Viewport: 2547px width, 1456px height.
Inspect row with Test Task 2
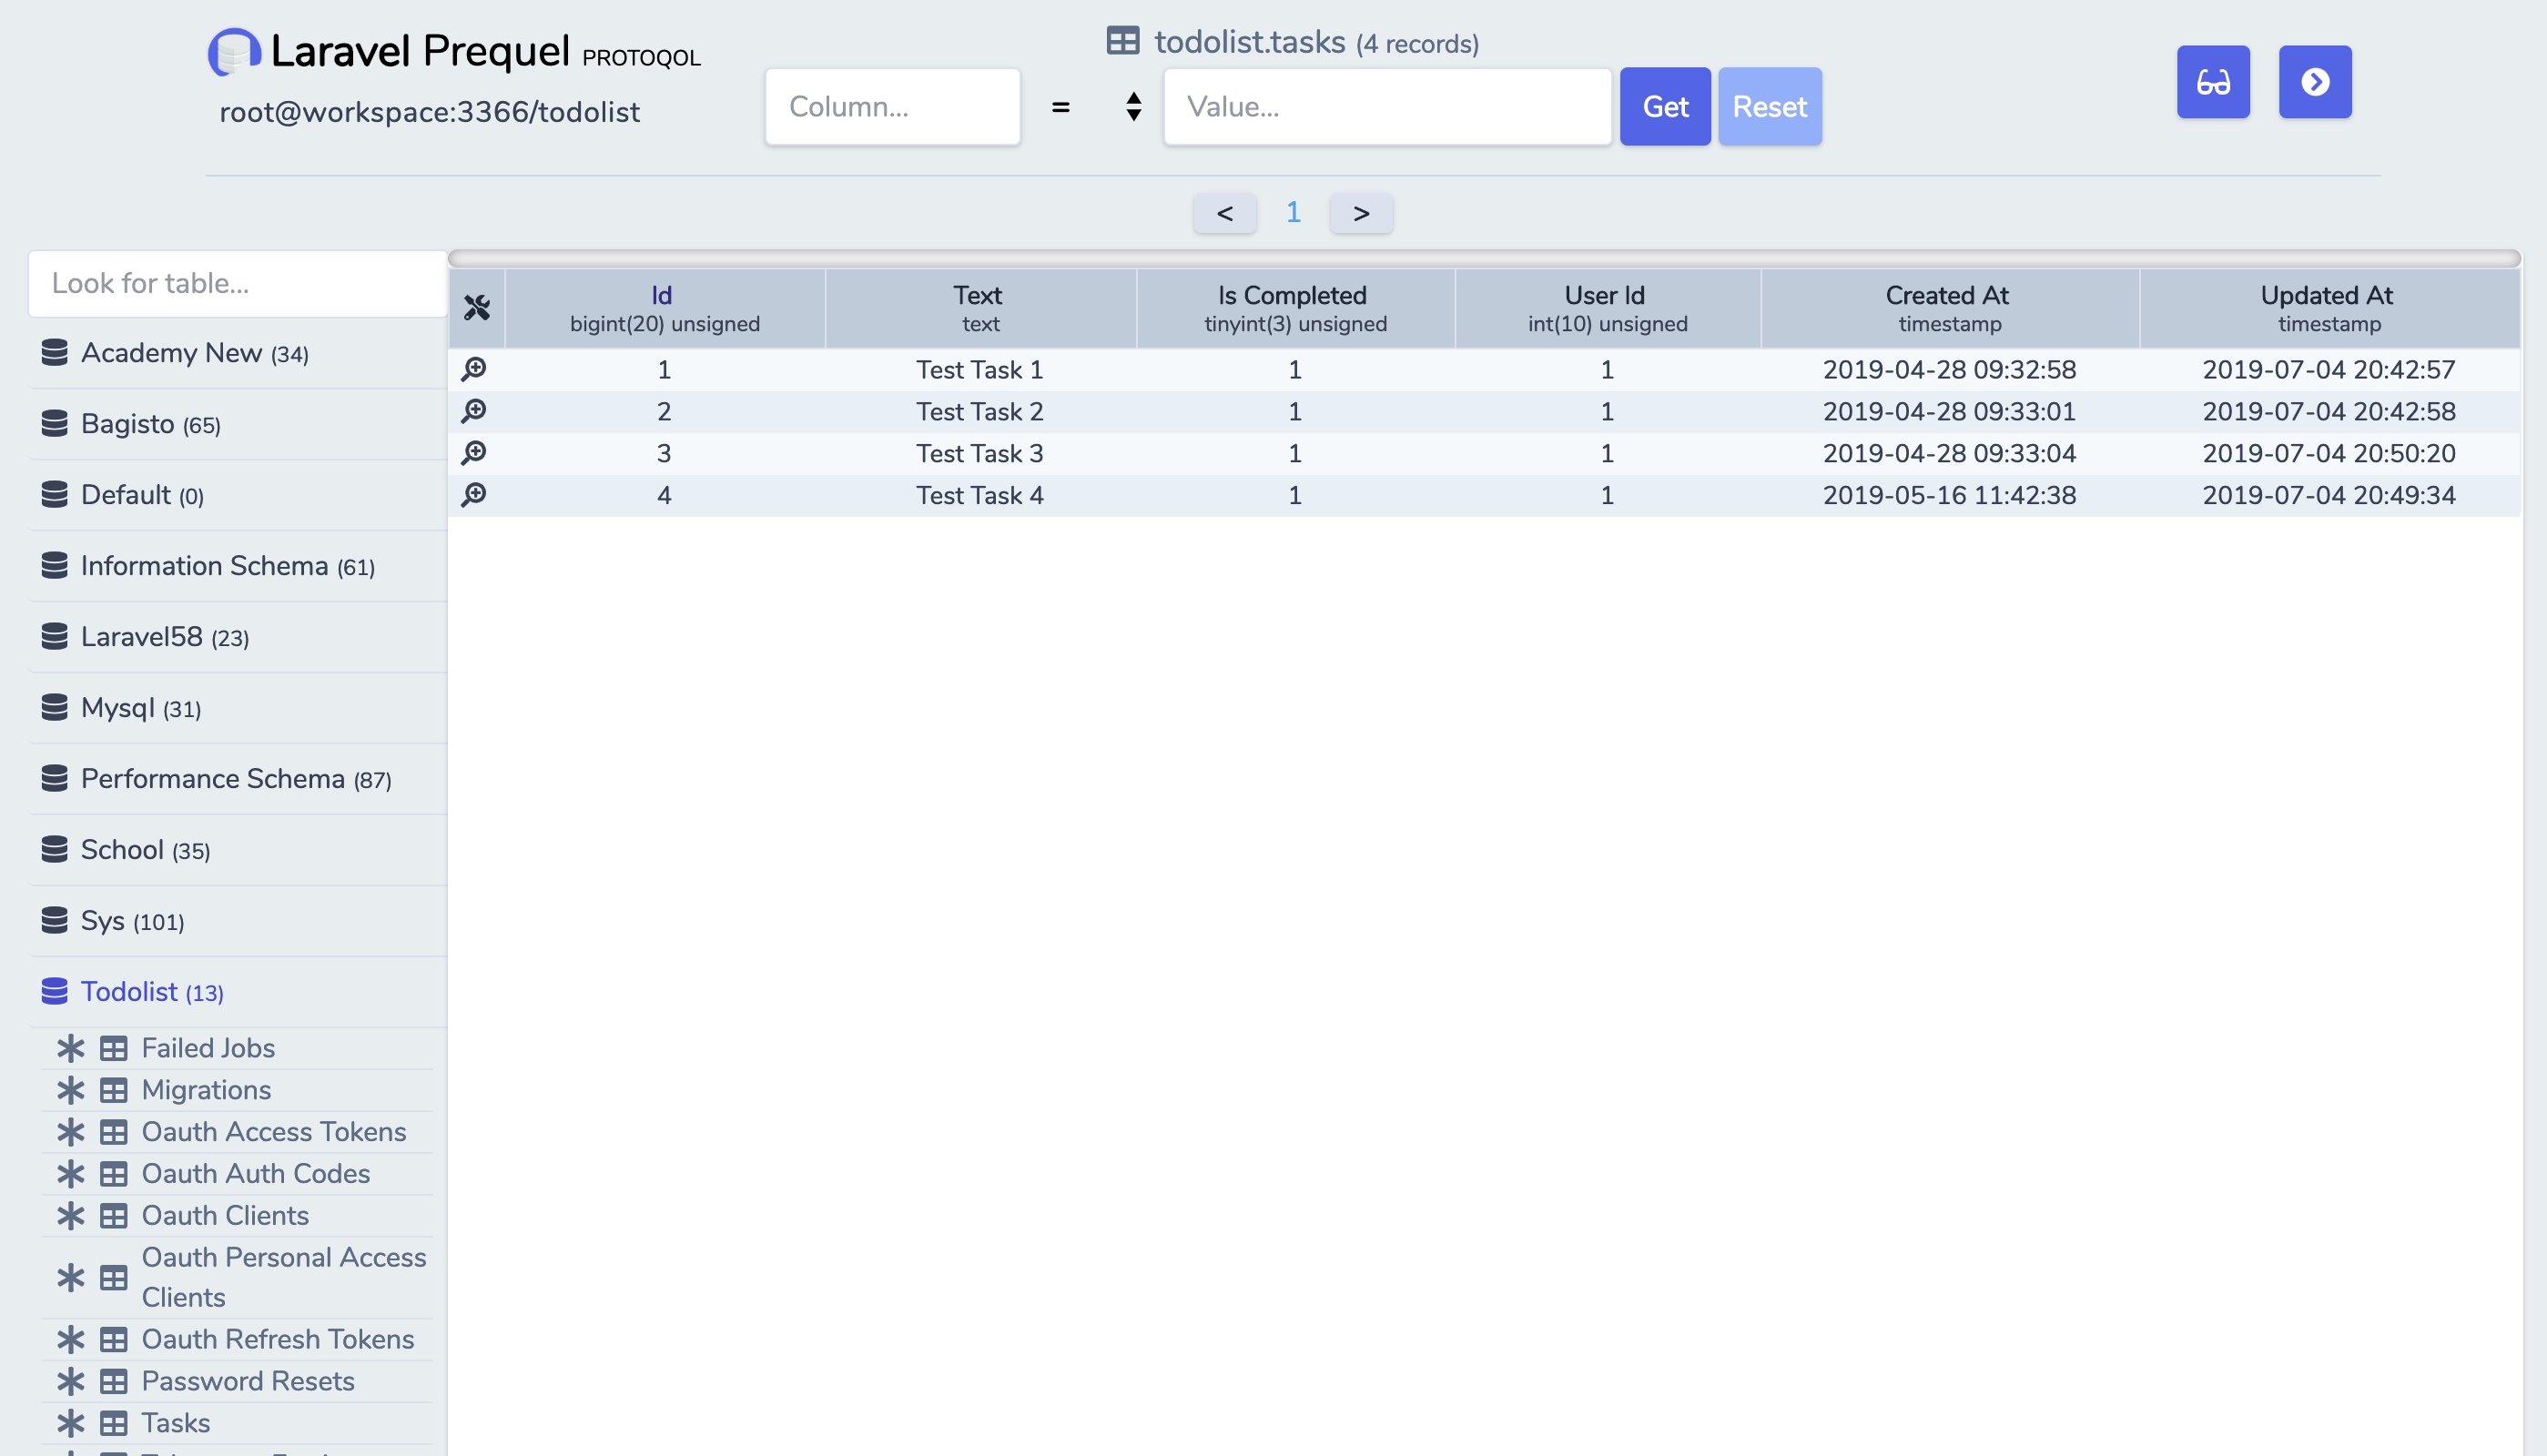(474, 412)
